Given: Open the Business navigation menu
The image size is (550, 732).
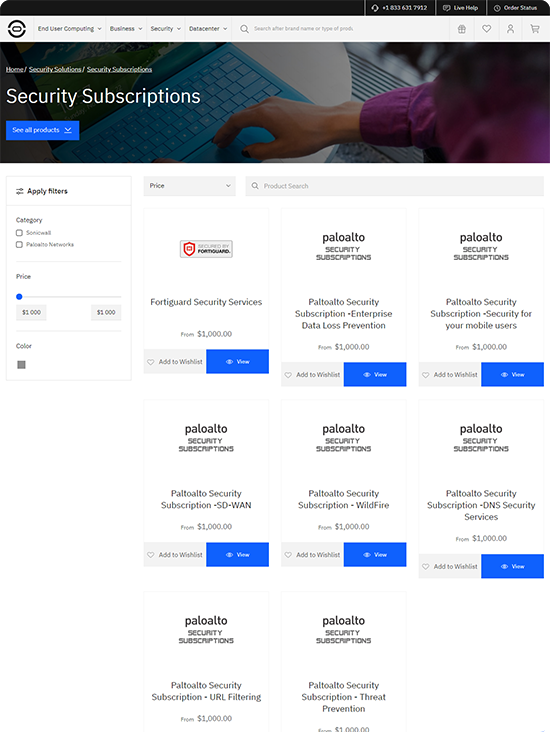Looking at the screenshot, I should pyautogui.click(x=126, y=29).
